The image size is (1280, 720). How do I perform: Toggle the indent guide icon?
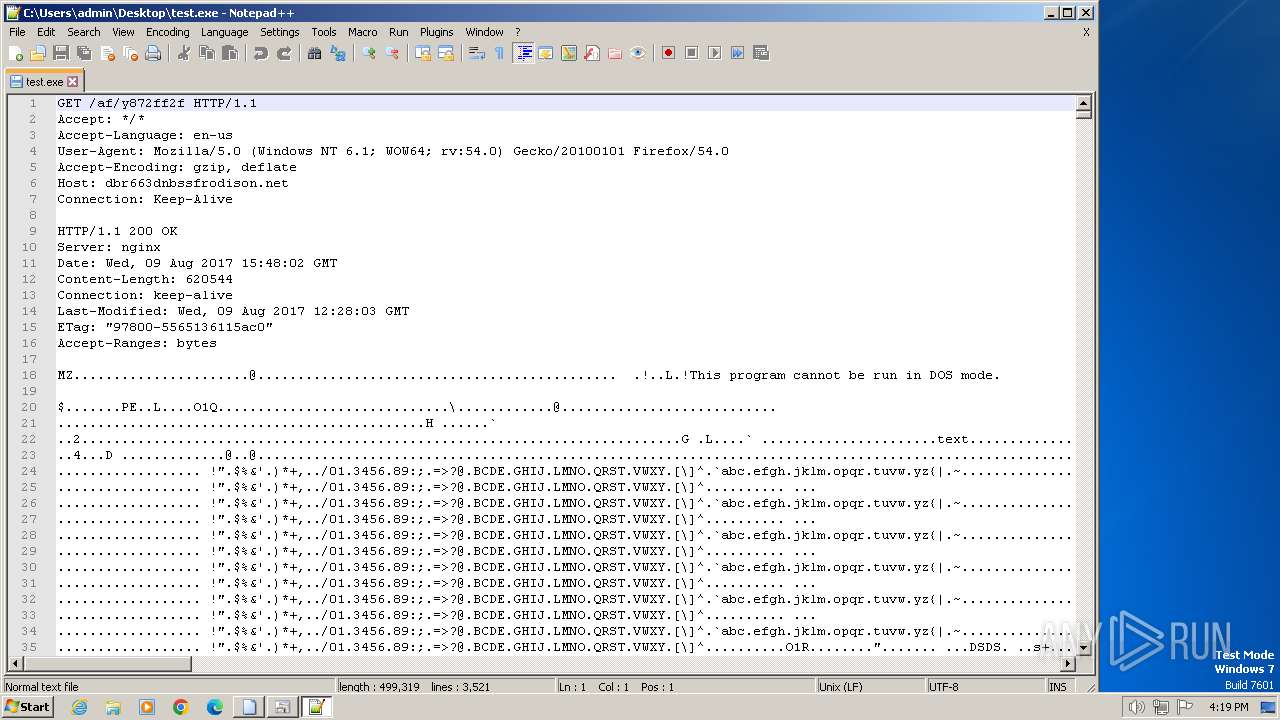click(x=523, y=53)
